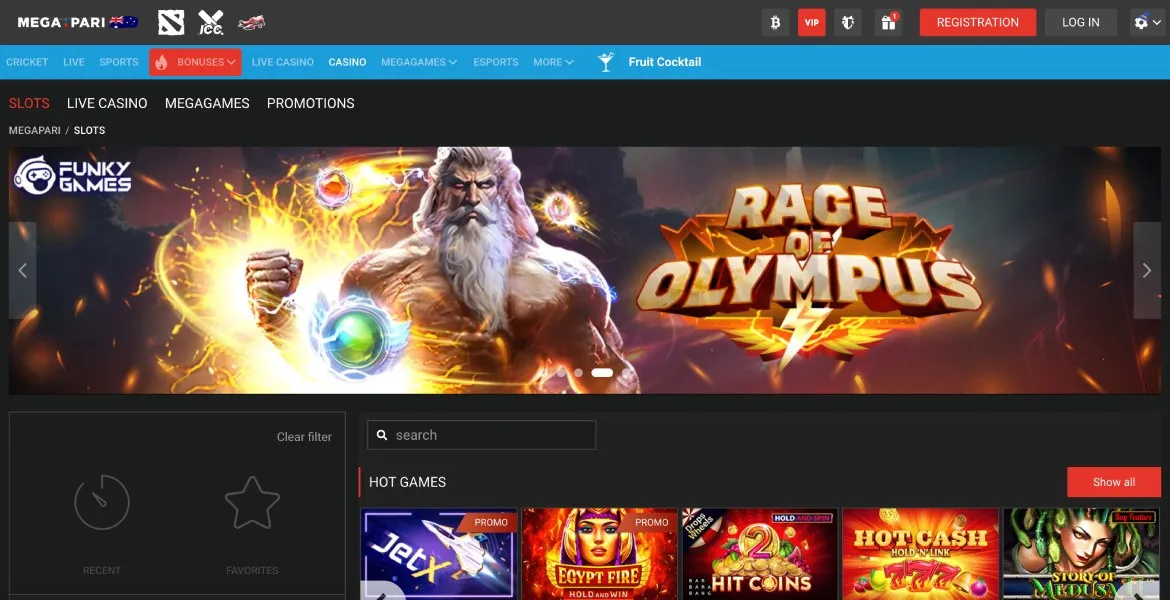Click the gift box with notification badge
The image size is (1170, 600).
(x=888, y=22)
